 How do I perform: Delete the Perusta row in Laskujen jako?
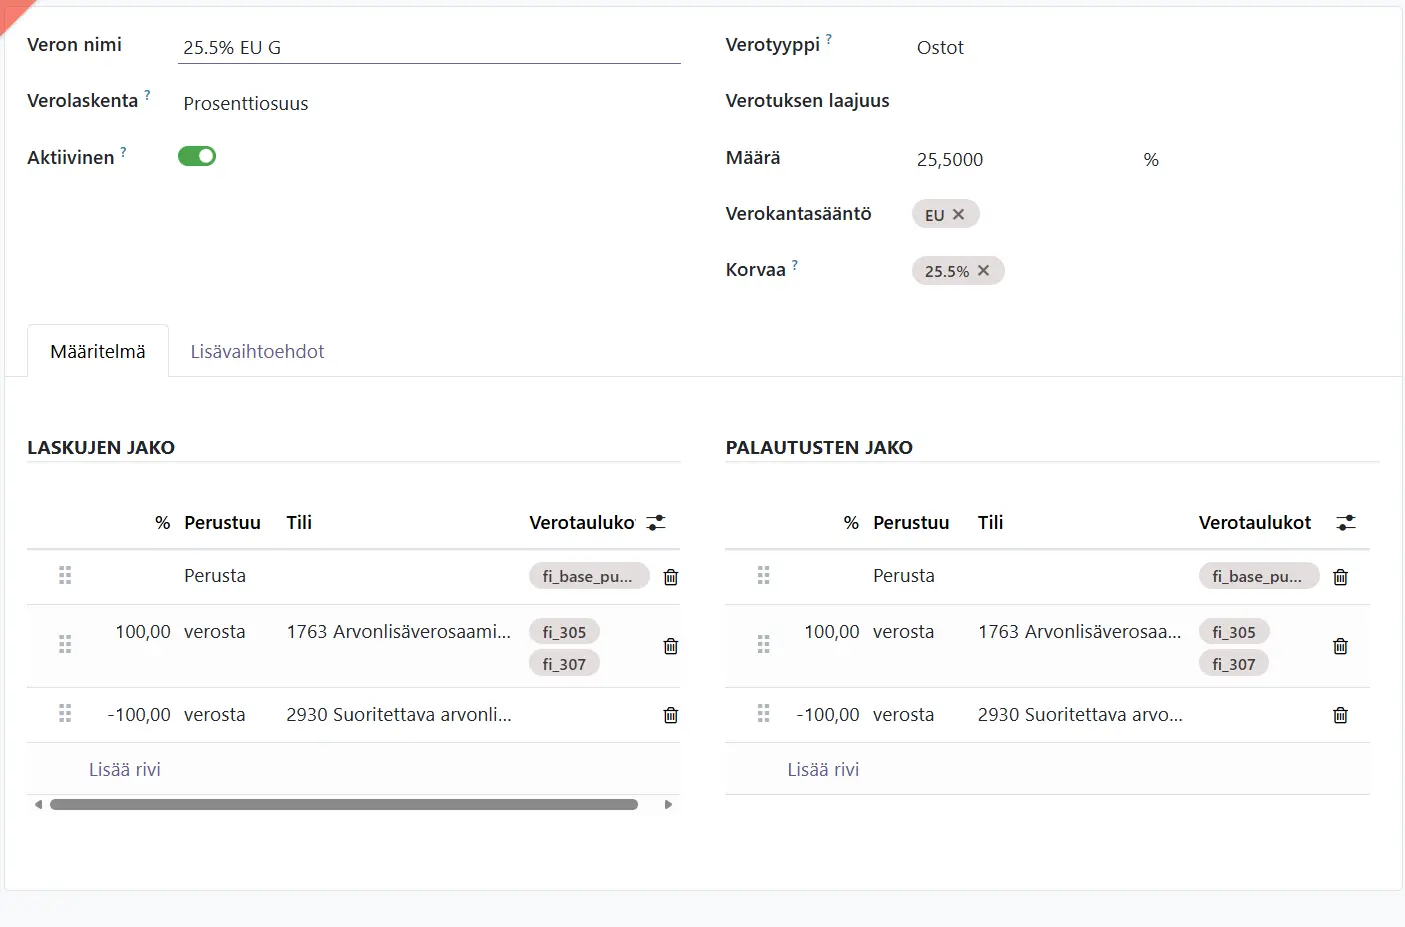coord(671,577)
